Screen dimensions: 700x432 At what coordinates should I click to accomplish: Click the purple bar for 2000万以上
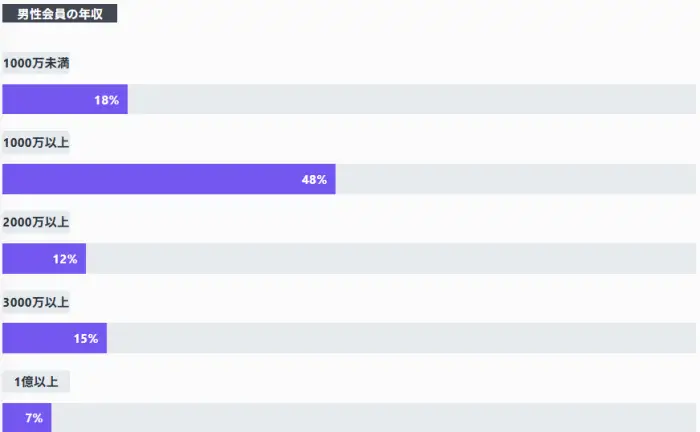(x=28, y=259)
